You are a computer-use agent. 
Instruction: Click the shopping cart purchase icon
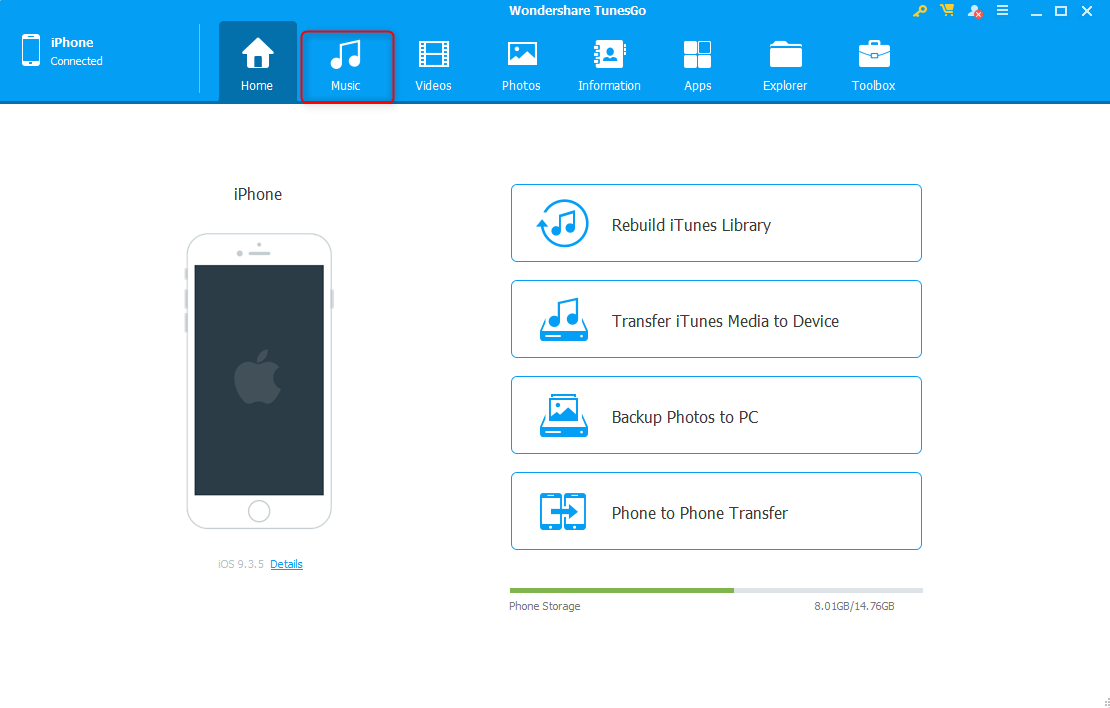coord(947,11)
